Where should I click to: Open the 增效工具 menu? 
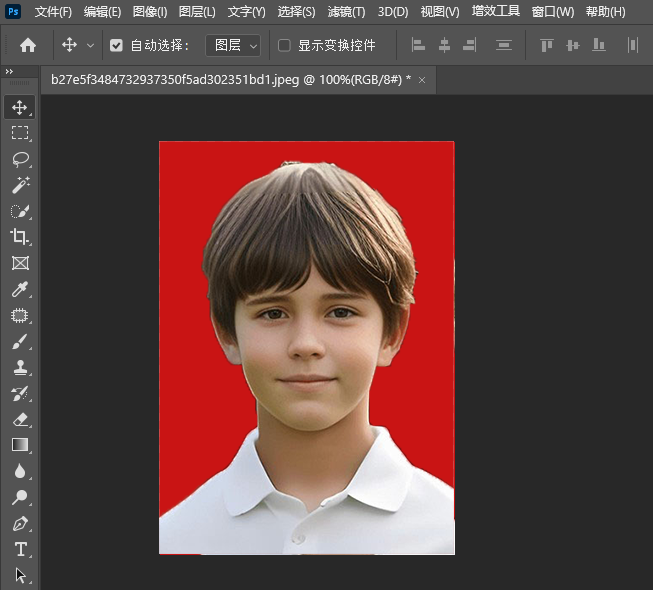tap(496, 11)
